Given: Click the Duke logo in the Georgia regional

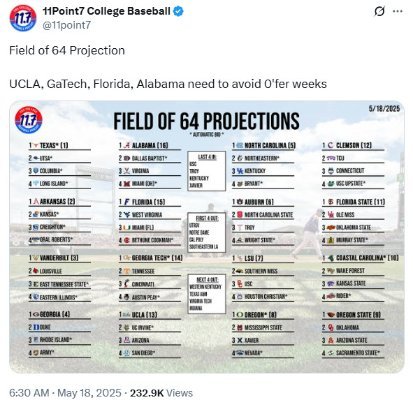Looking at the screenshot, I should (x=36, y=327).
